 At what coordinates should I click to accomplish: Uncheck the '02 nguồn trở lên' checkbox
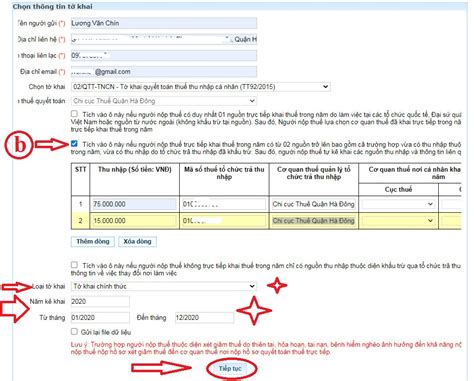point(74,144)
